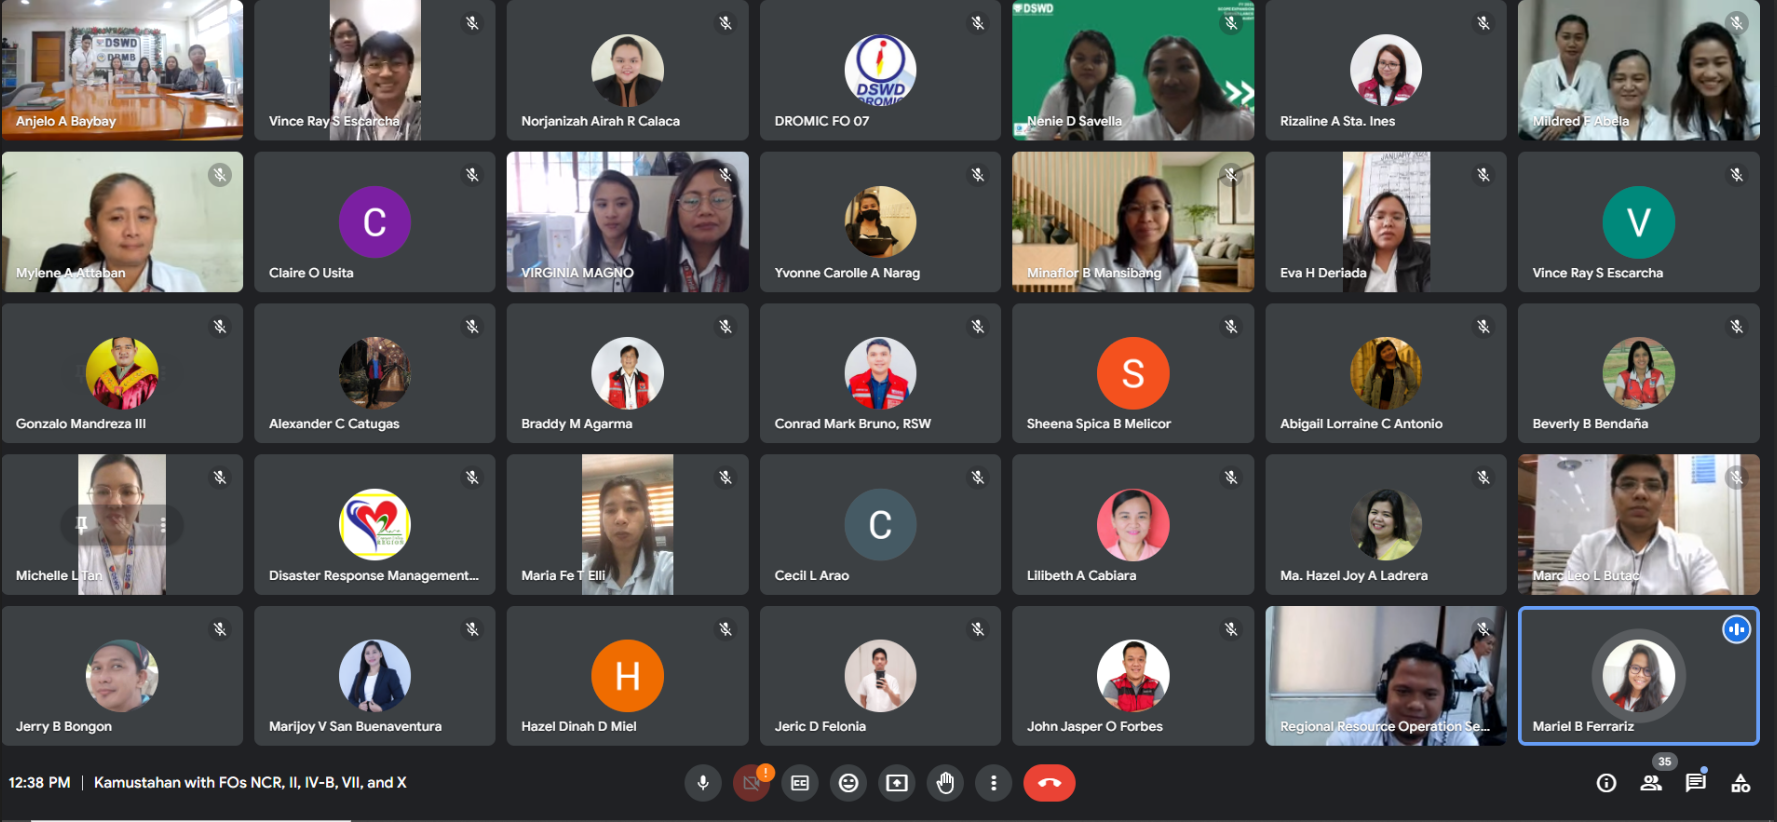Image resolution: width=1777 pixels, height=822 pixels.
Task: Open the three-dot more options menu
Action: [x=993, y=783]
